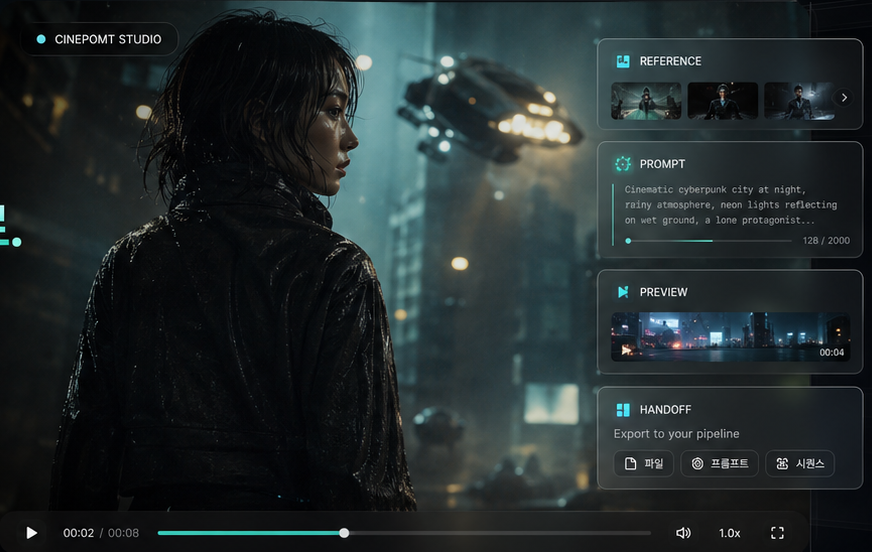Show more reference images with chevron arrow
The image size is (872, 552).
844,98
